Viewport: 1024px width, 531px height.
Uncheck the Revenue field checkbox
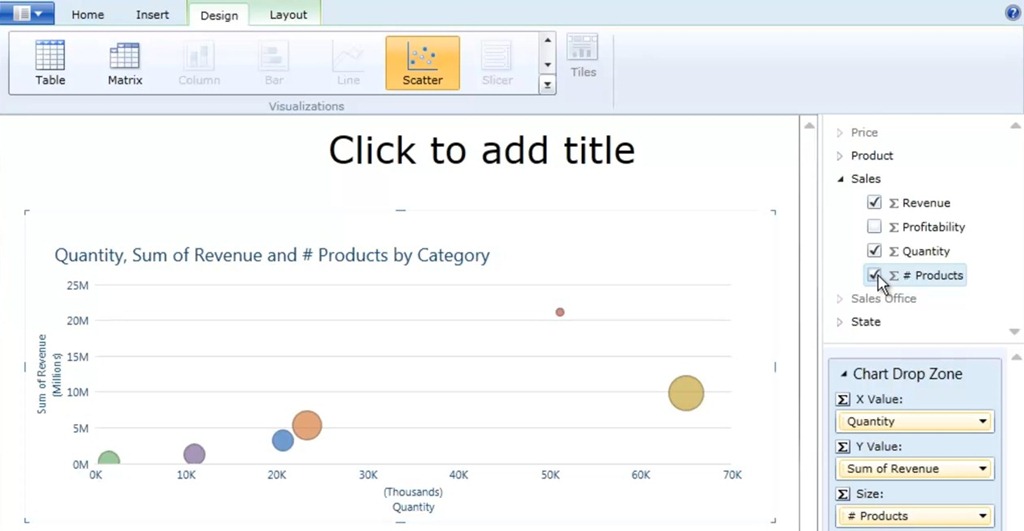[874, 202]
